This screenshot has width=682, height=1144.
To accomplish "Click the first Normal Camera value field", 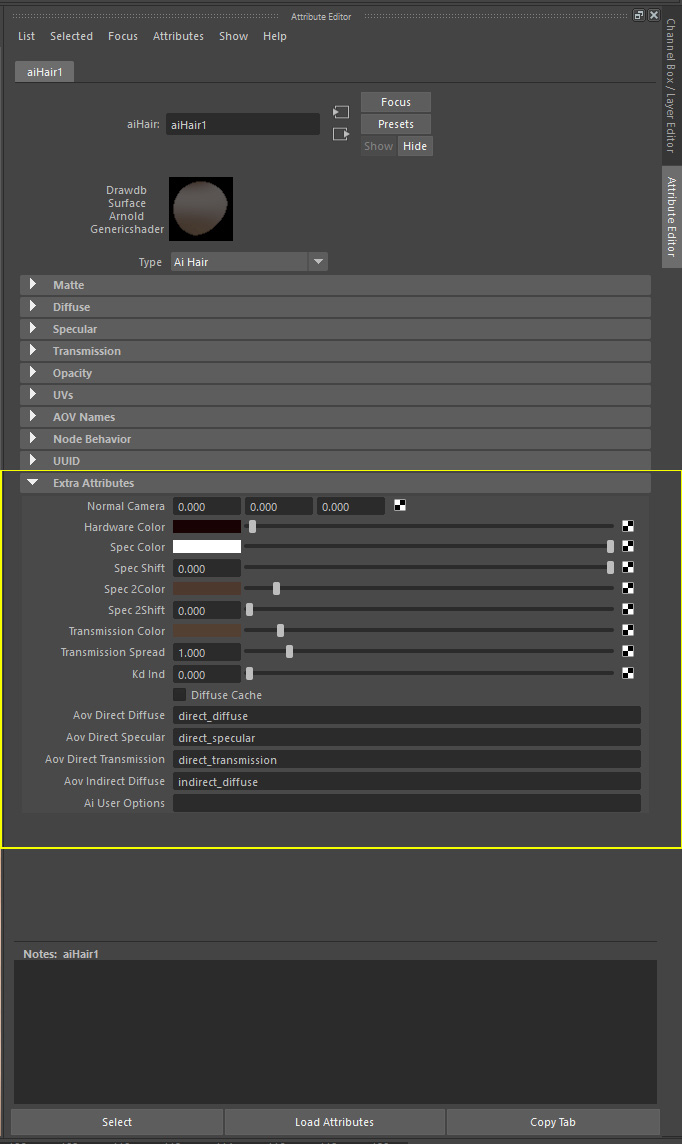I will pyautogui.click(x=206, y=506).
